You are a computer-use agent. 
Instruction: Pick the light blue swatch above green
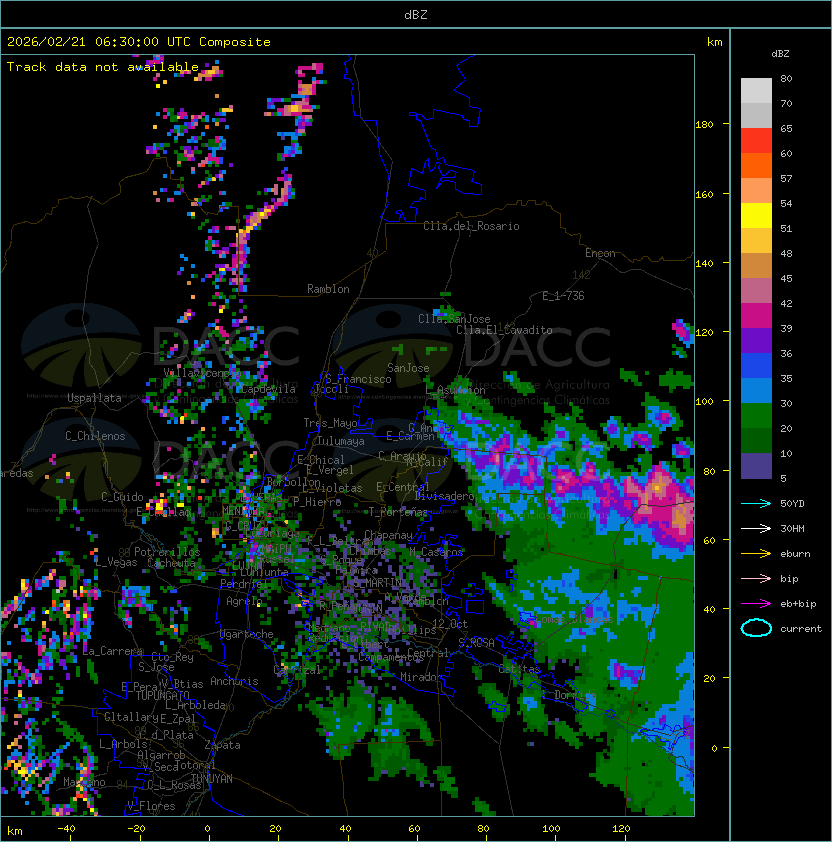click(756, 390)
